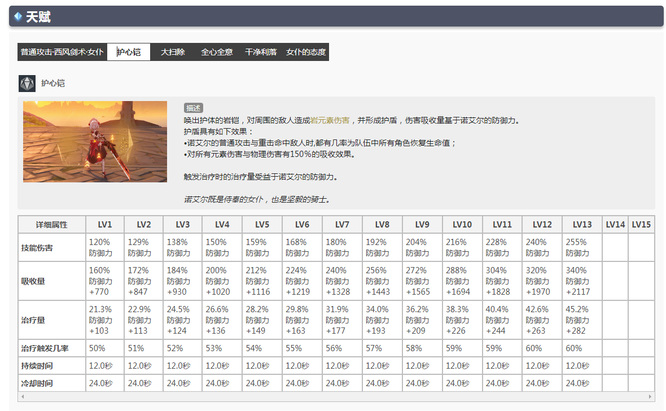
Task: Click the 150% 防御力 skill damage cell
Action: coord(222,247)
